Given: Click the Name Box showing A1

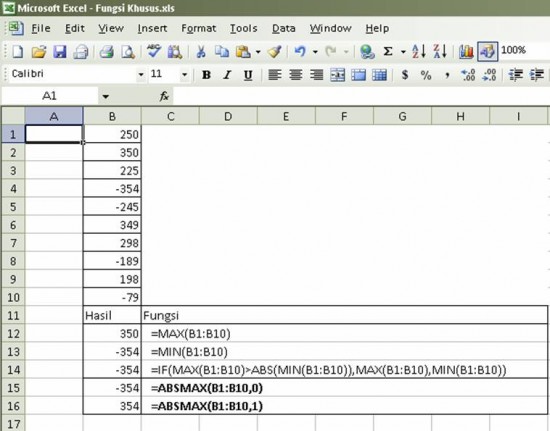Looking at the screenshot, I should point(49,96).
